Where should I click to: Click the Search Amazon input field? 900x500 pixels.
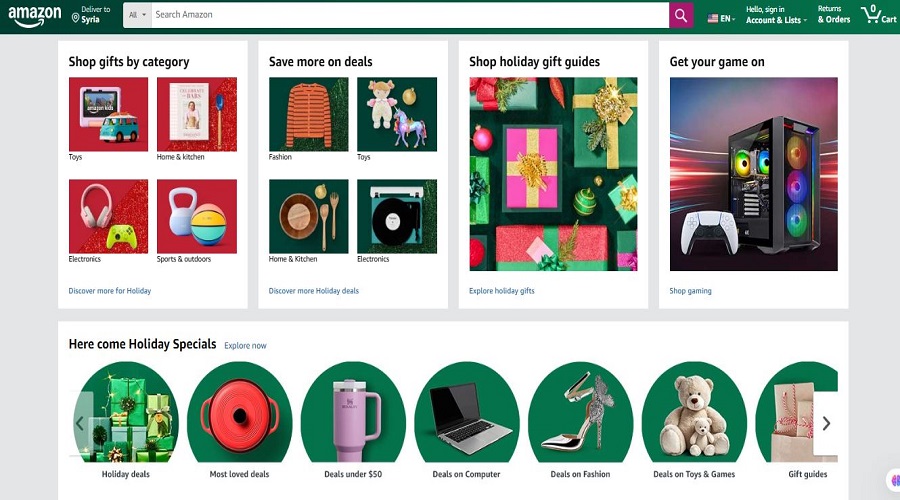[x=410, y=15]
